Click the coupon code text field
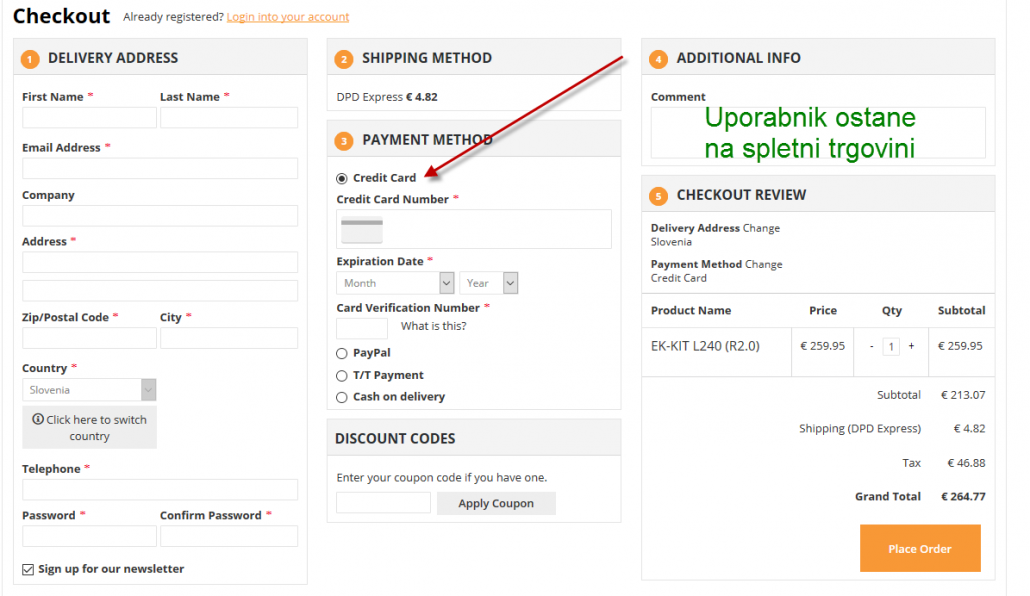 [x=383, y=503]
